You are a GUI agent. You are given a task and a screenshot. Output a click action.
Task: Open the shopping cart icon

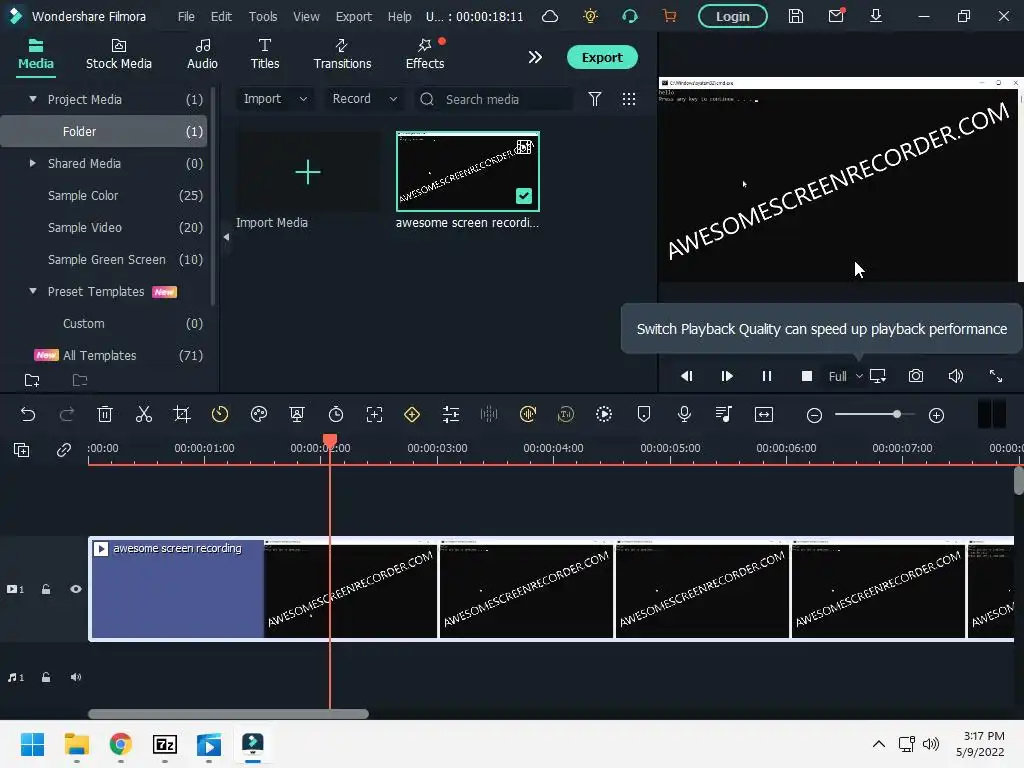coord(669,16)
